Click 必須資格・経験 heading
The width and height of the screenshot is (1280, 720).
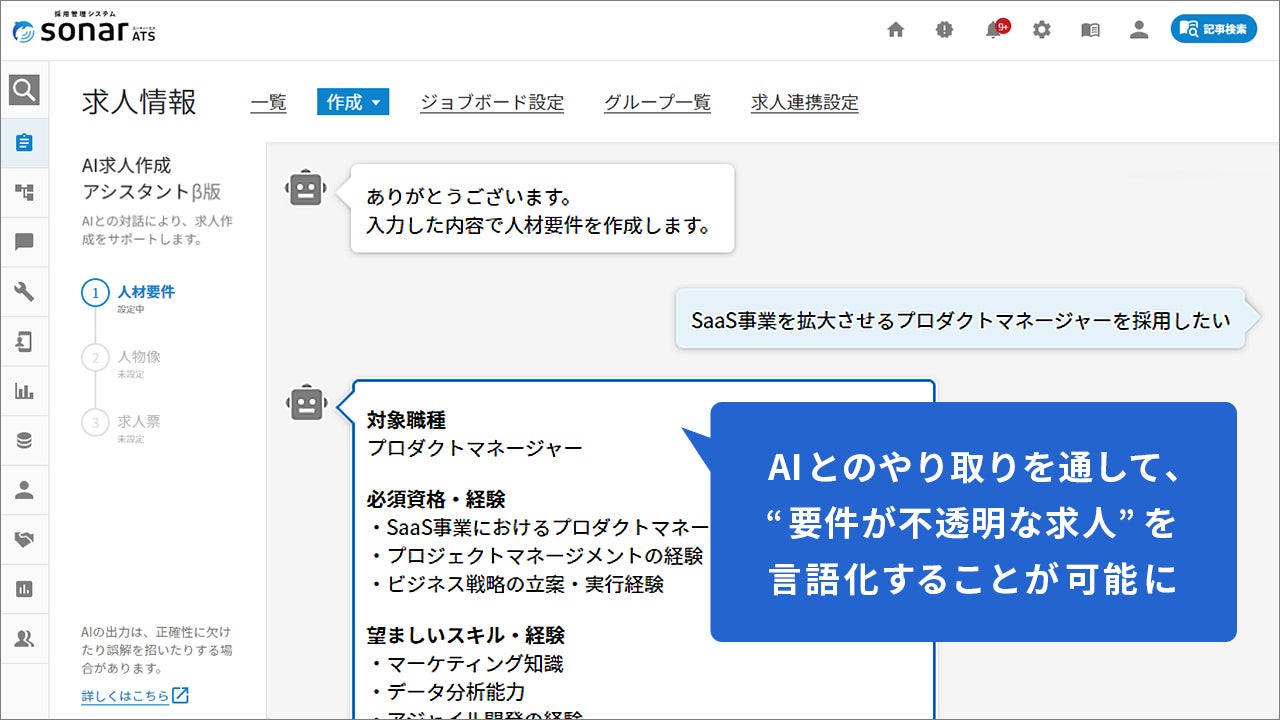[x=435, y=499]
